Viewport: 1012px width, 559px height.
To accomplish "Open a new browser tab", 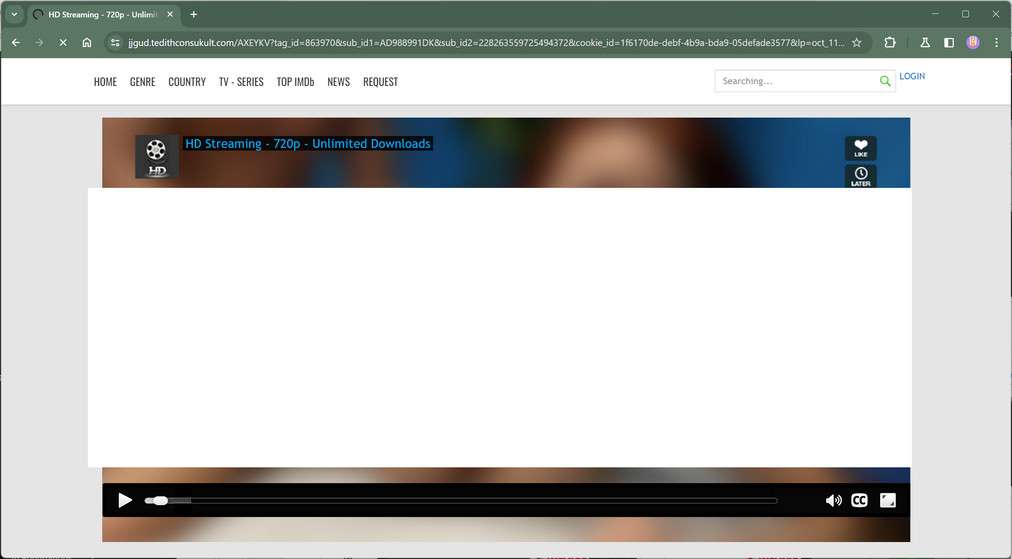I will click(194, 14).
